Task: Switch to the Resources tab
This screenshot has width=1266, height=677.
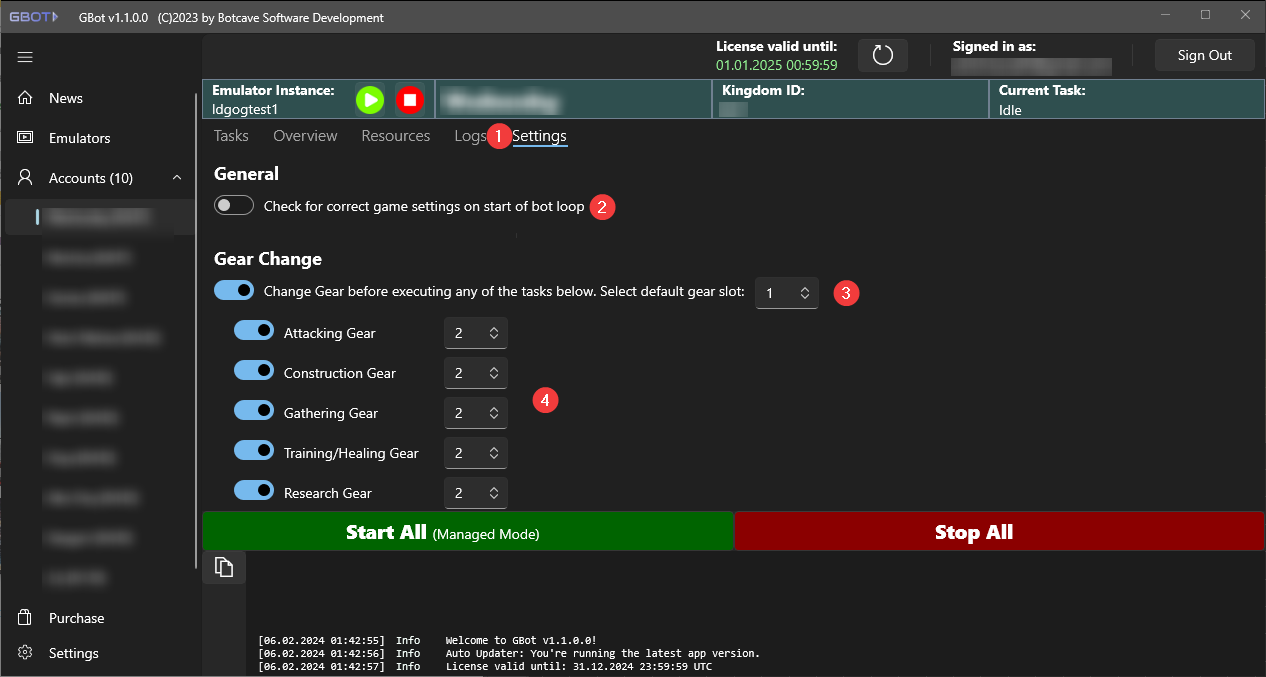Action: pos(395,136)
